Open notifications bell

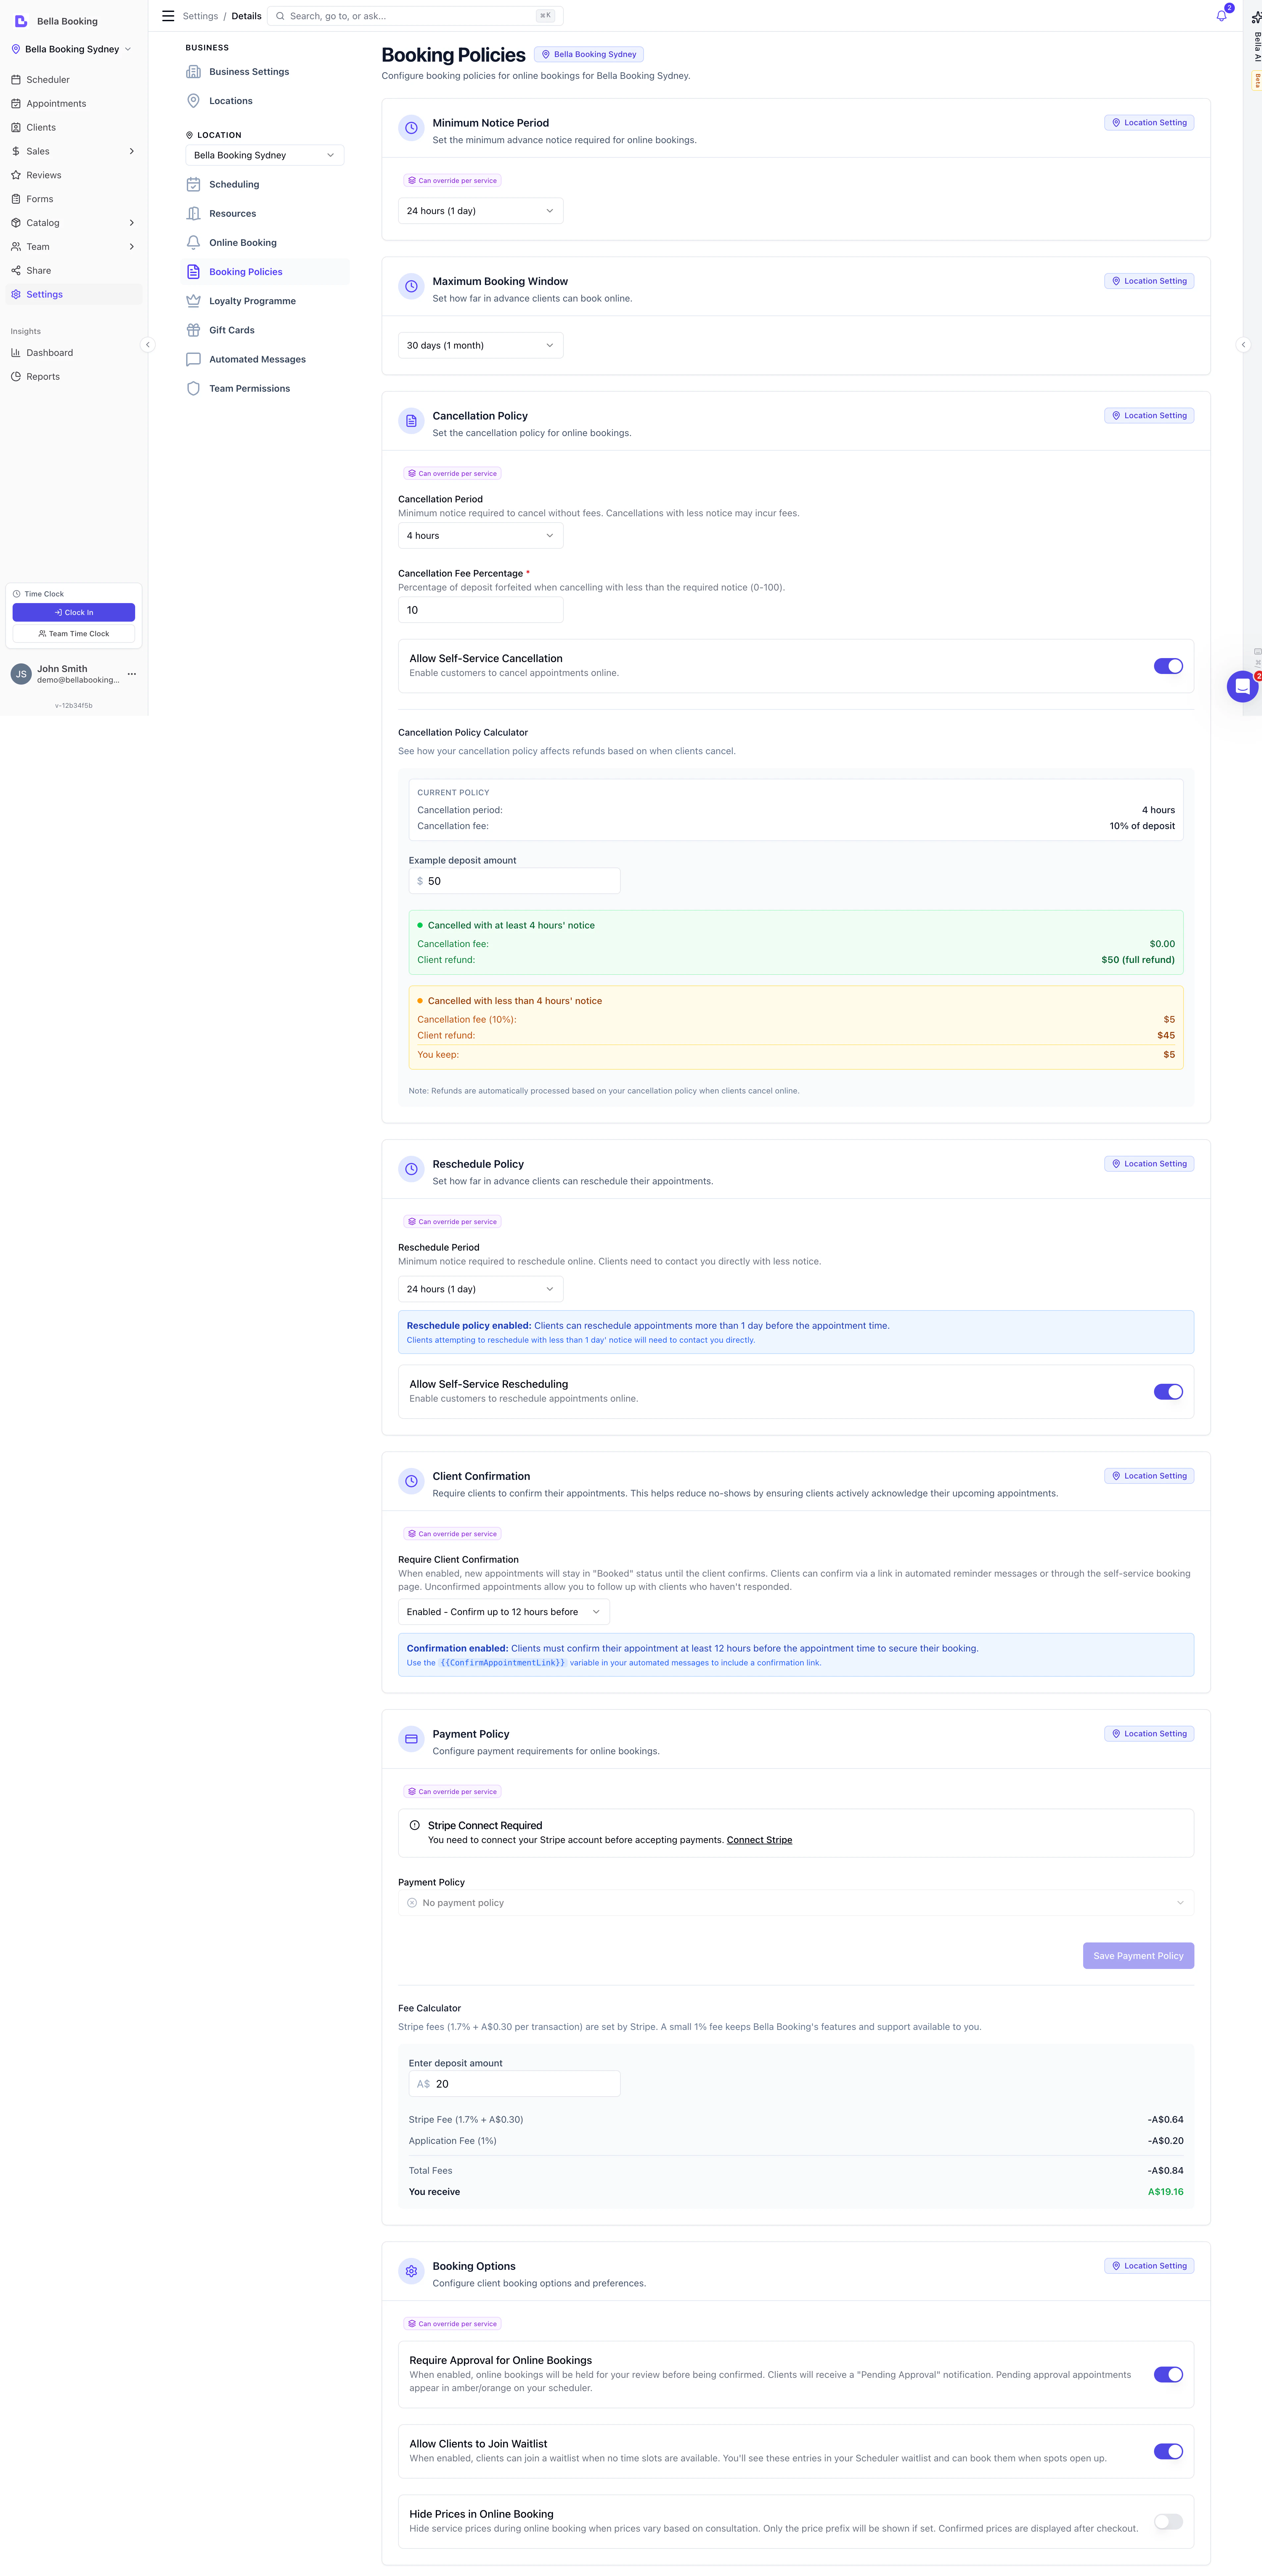[1221, 16]
